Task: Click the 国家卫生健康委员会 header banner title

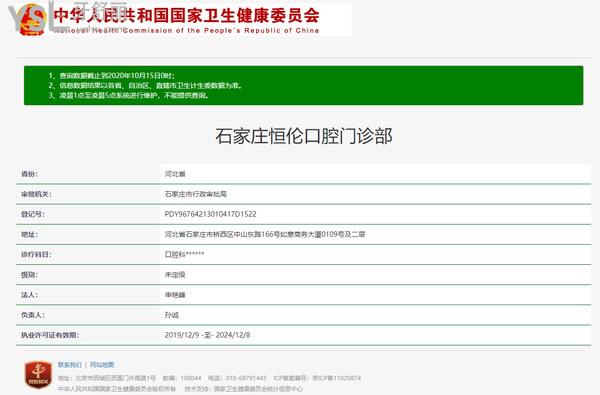Action: click(x=186, y=15)
